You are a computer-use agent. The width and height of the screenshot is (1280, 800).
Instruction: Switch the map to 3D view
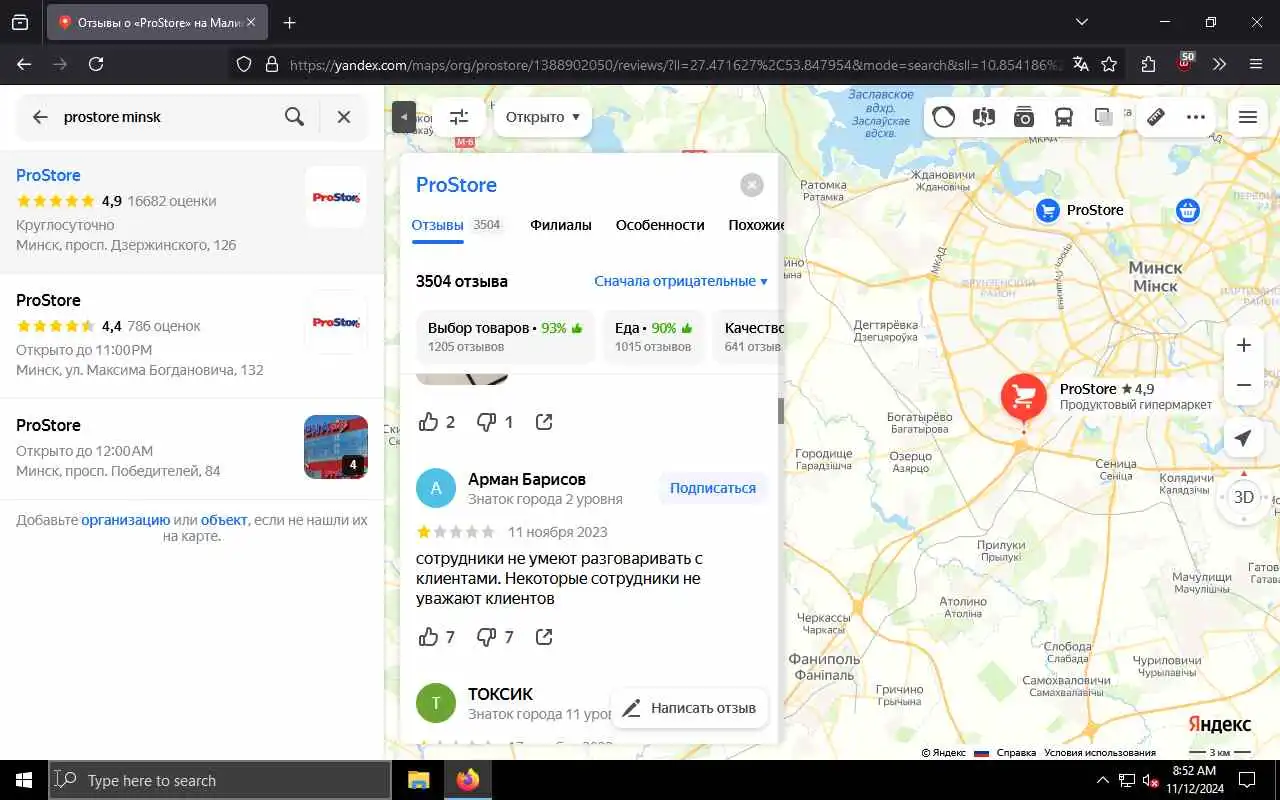click(1243, 497)
